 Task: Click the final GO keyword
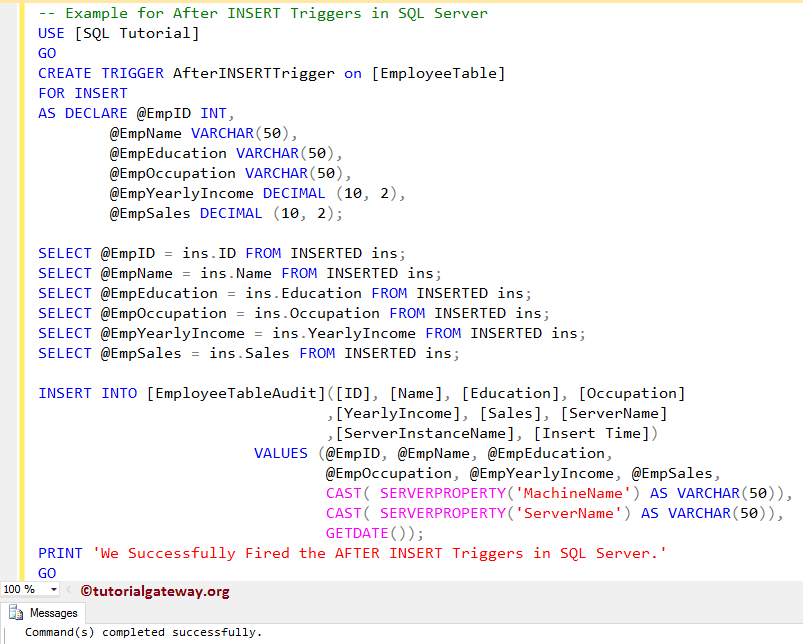(x=46, y=573)
